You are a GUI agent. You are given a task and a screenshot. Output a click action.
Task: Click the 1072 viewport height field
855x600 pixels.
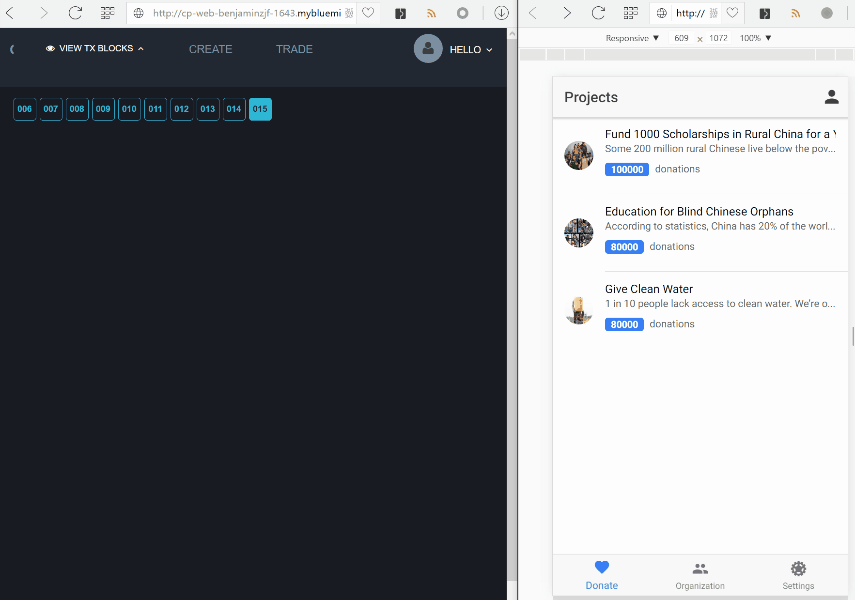(x=718, y=38)
